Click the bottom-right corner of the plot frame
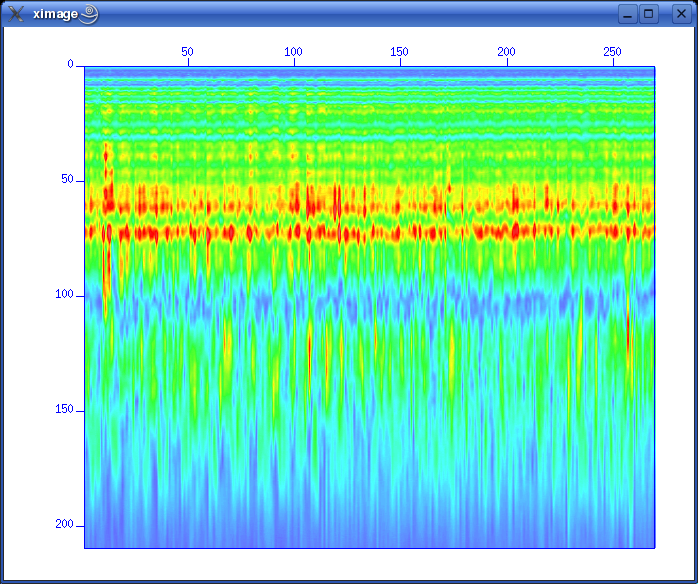This screenshot has height=584, width=698. click(654, 548)
